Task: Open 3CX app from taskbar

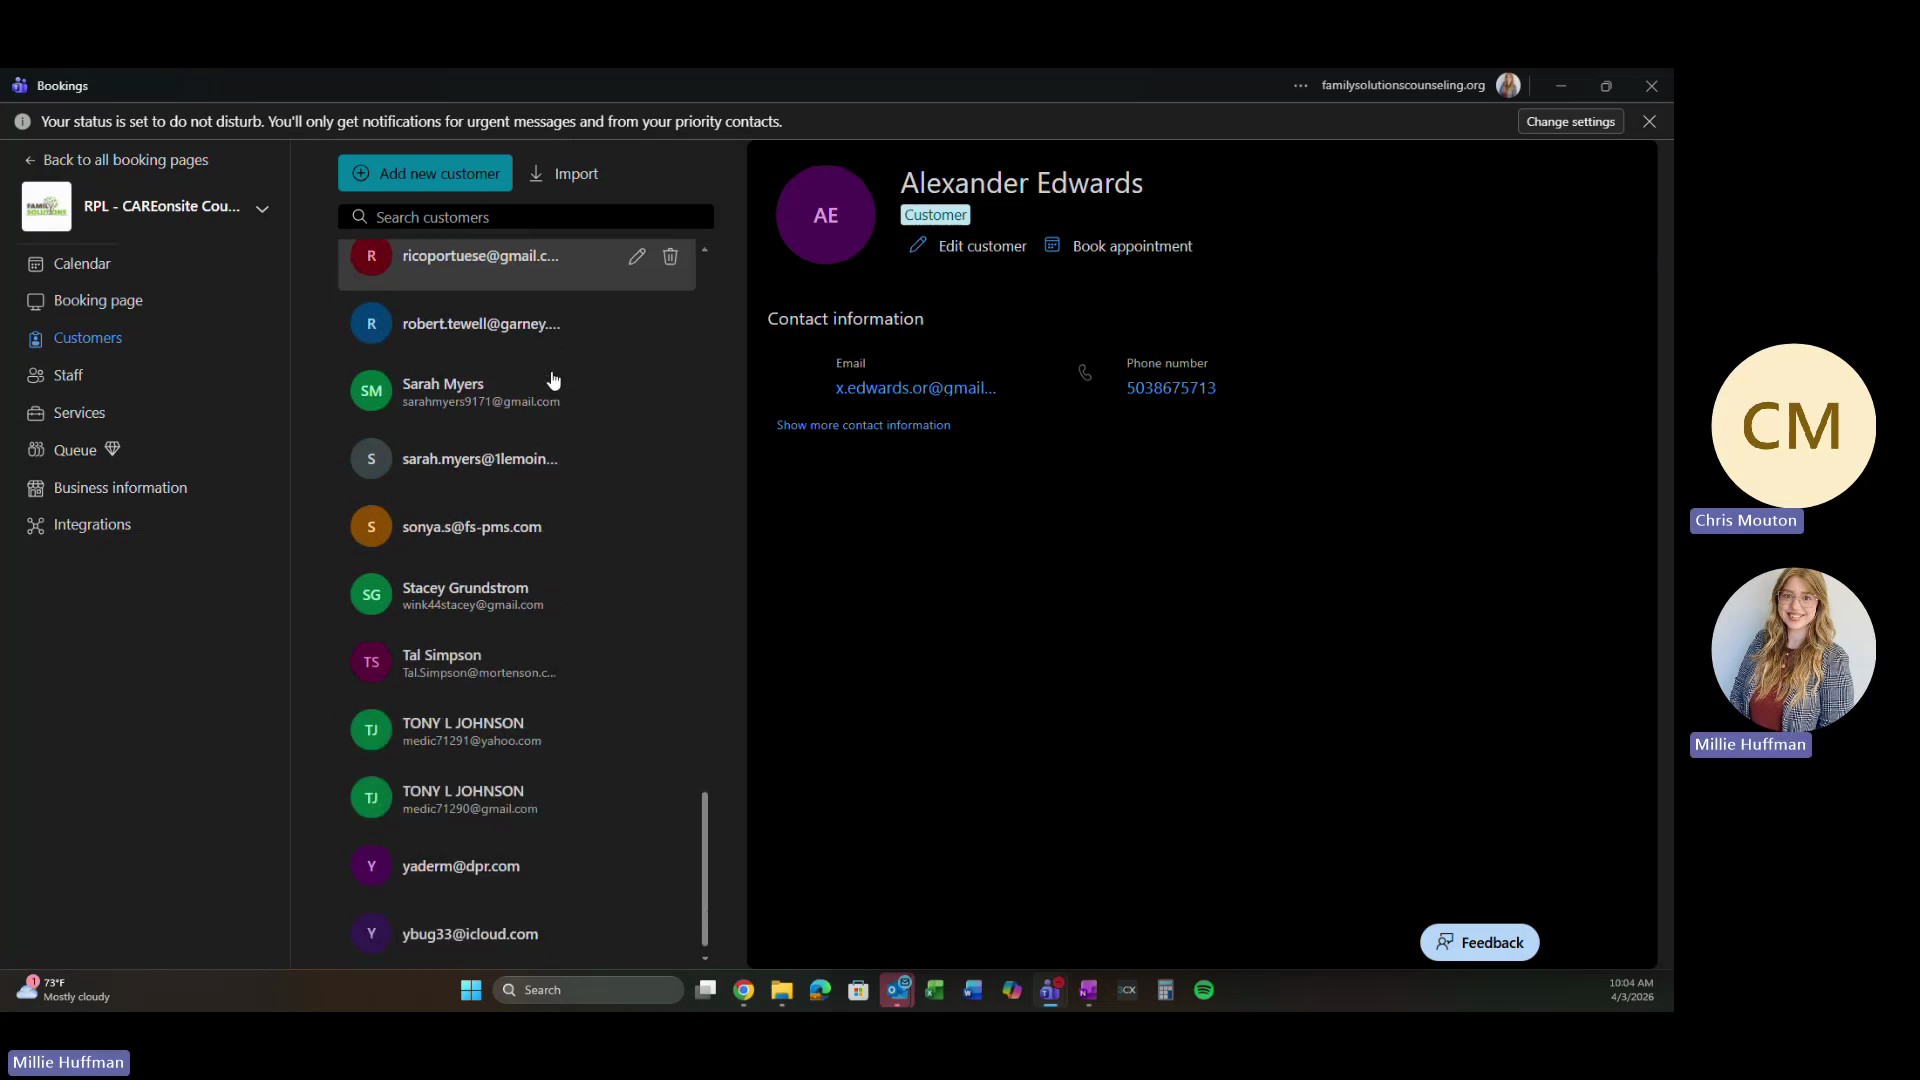Action: (1127, 990)
